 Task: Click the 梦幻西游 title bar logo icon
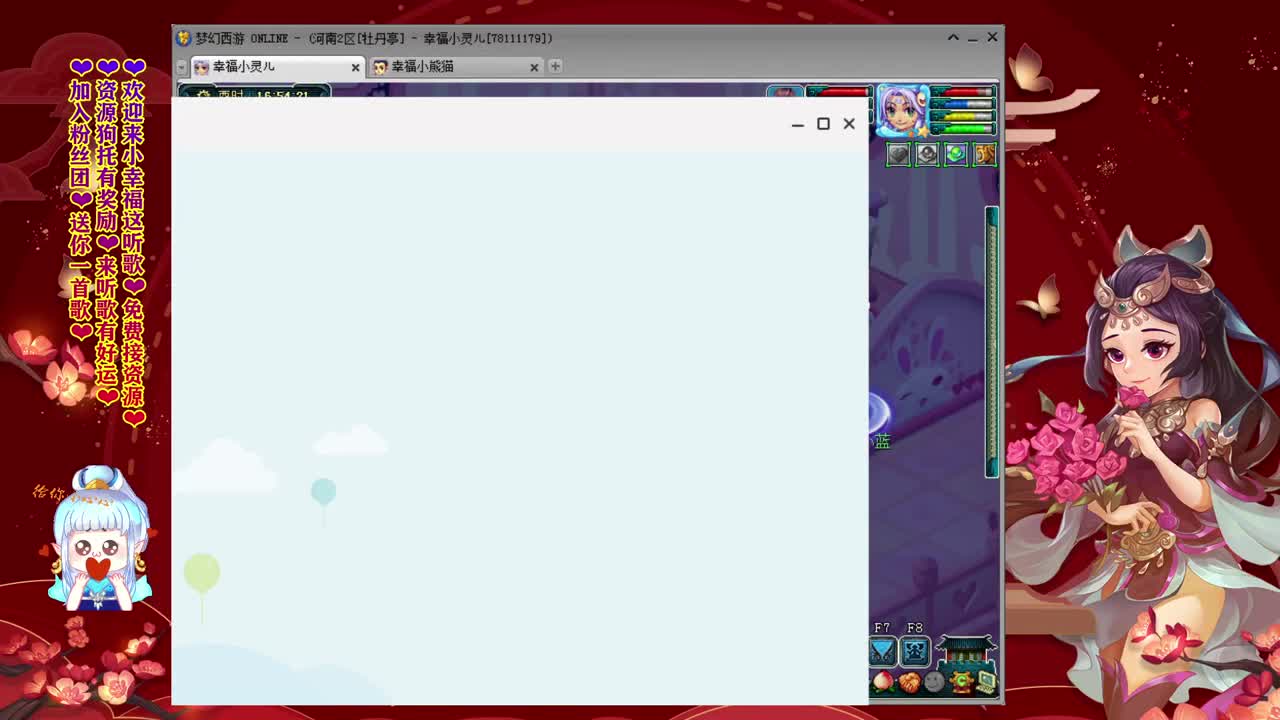tap(183, 38)
